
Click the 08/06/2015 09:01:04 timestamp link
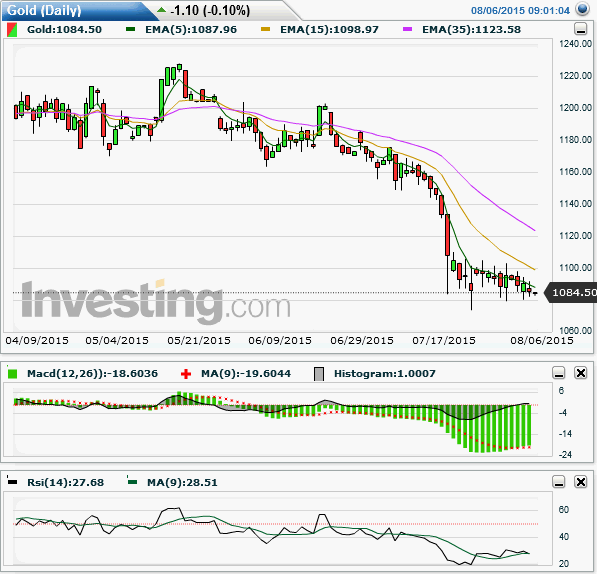[520, 10]
